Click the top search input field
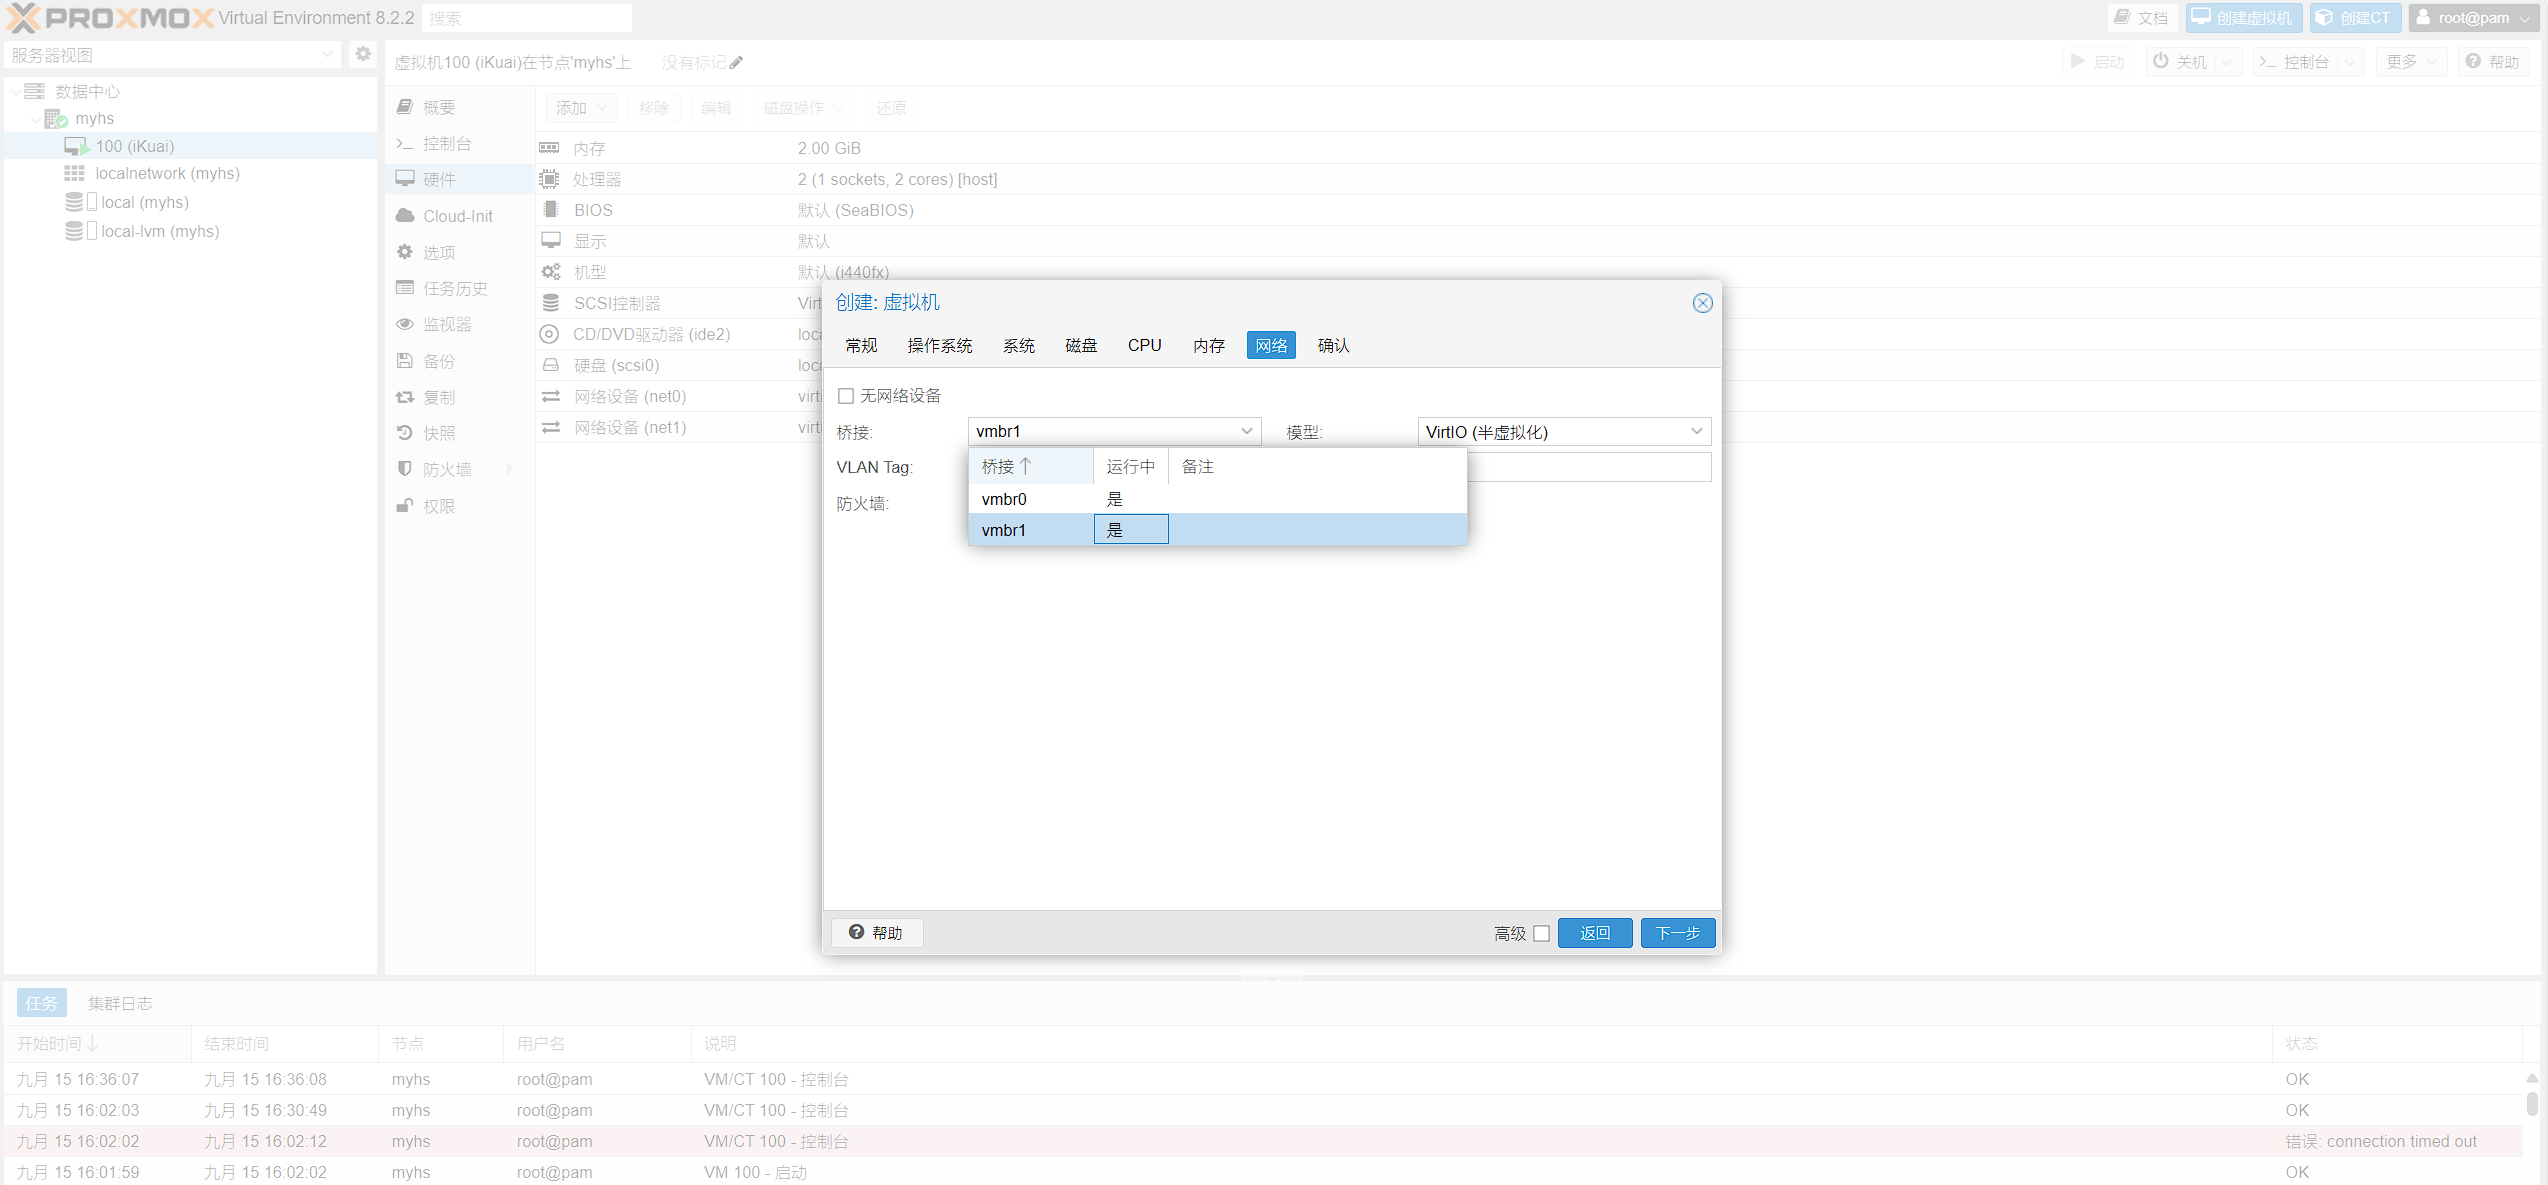Screen dimensions: 2548x1185 click(x=527, y=18)
